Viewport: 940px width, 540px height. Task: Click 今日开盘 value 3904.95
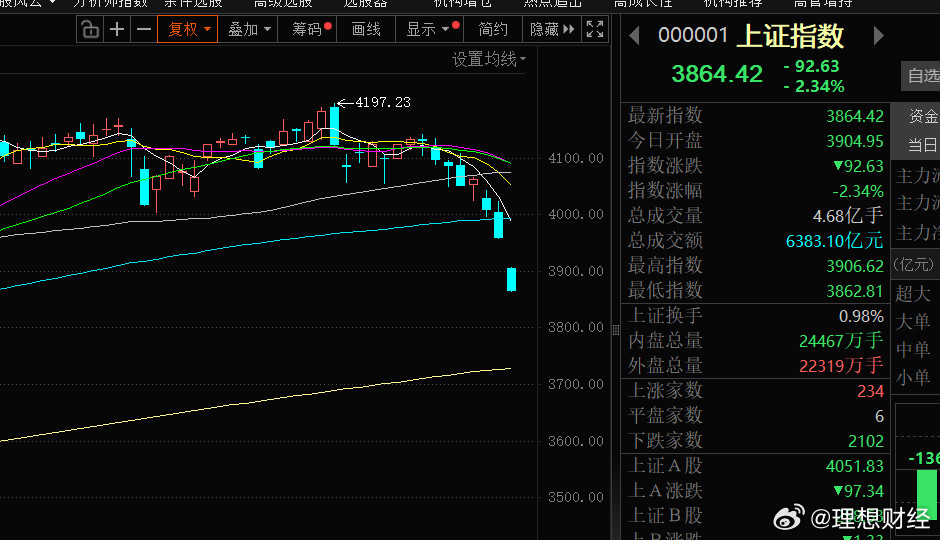pyautogui.click(x=855, y=141)
